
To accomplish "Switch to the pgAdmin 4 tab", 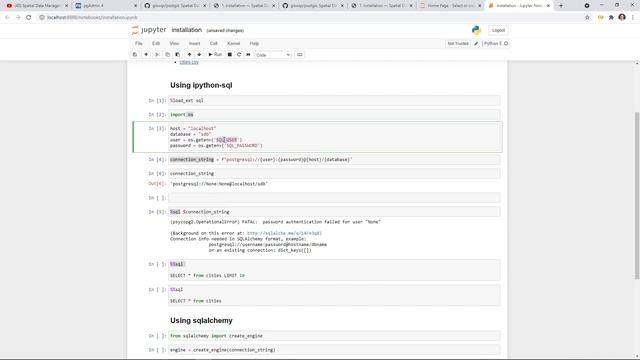I will click(106, 6).
